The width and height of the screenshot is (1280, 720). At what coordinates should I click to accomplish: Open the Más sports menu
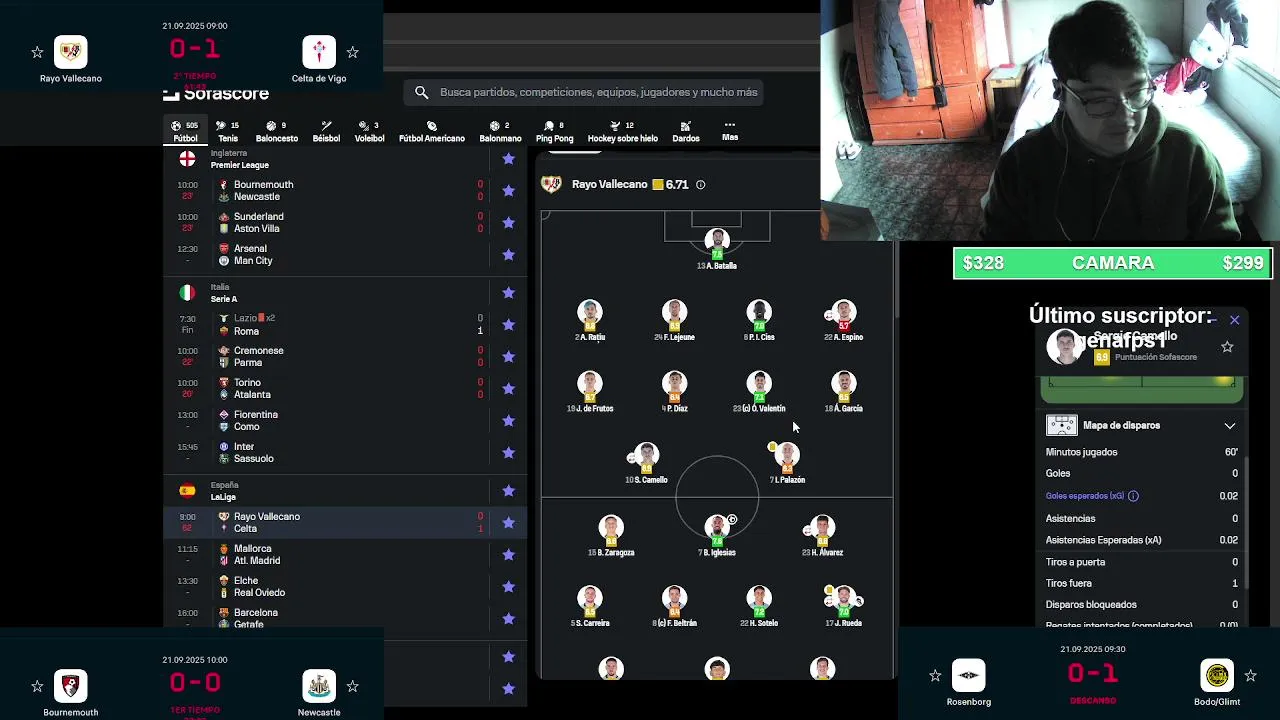click(730, 131)
